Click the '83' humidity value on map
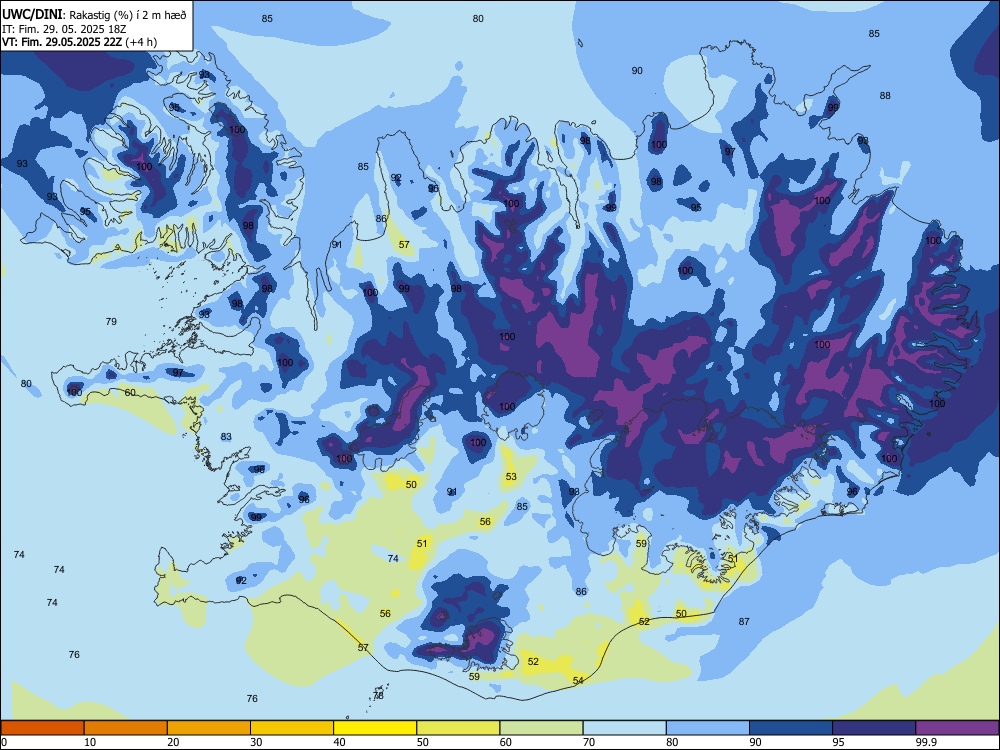 point(226,437)
